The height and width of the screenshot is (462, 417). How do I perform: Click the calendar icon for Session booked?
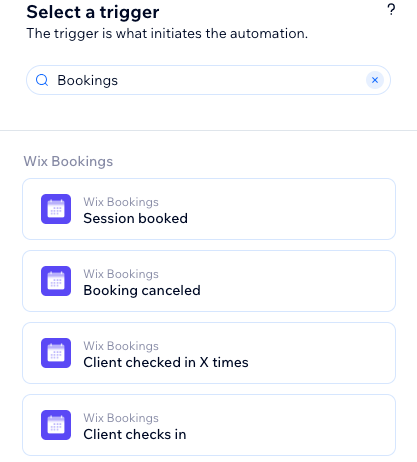(x=56, y=209)
